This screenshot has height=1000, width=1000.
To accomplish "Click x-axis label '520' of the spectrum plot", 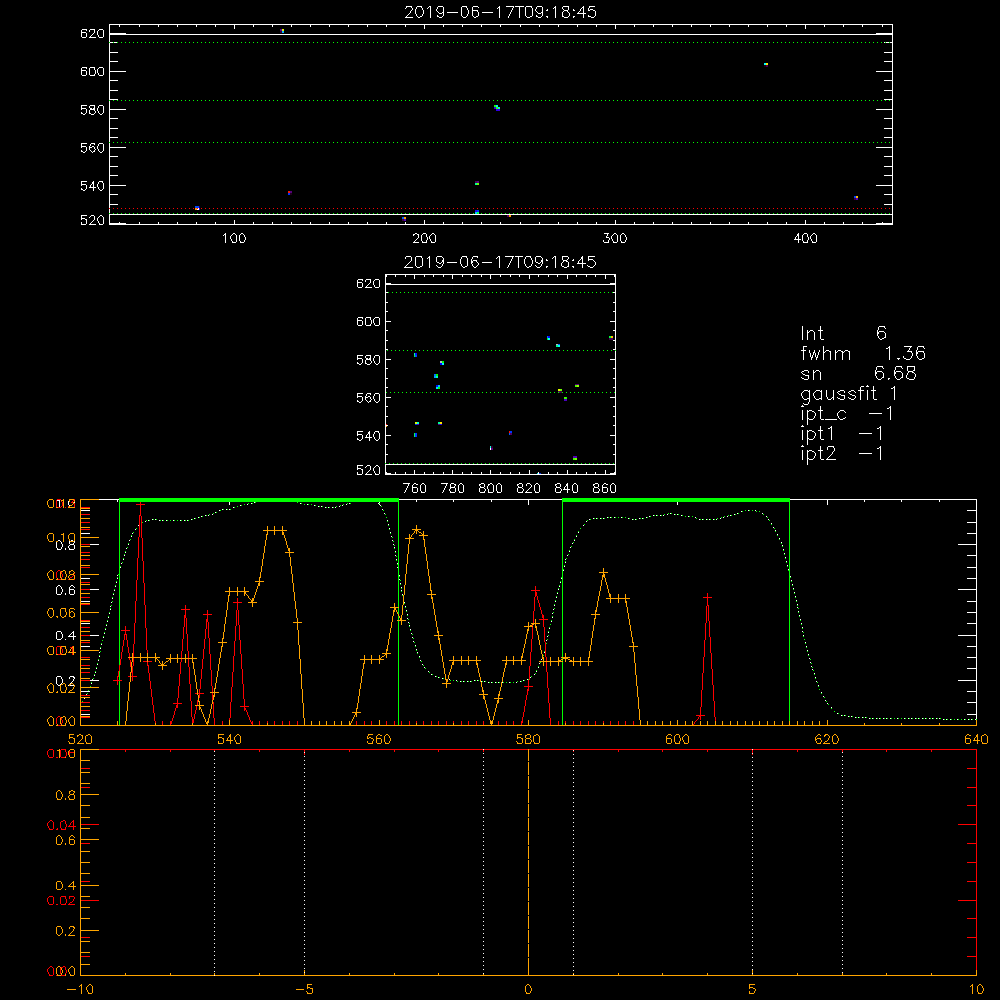I will coord(80,739).
